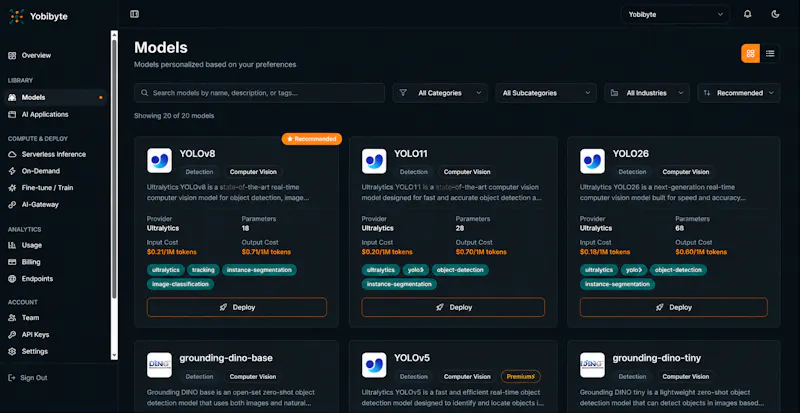Deploy the YOLOv8 model
Screen dimensions: 800x413
(237, 307)
